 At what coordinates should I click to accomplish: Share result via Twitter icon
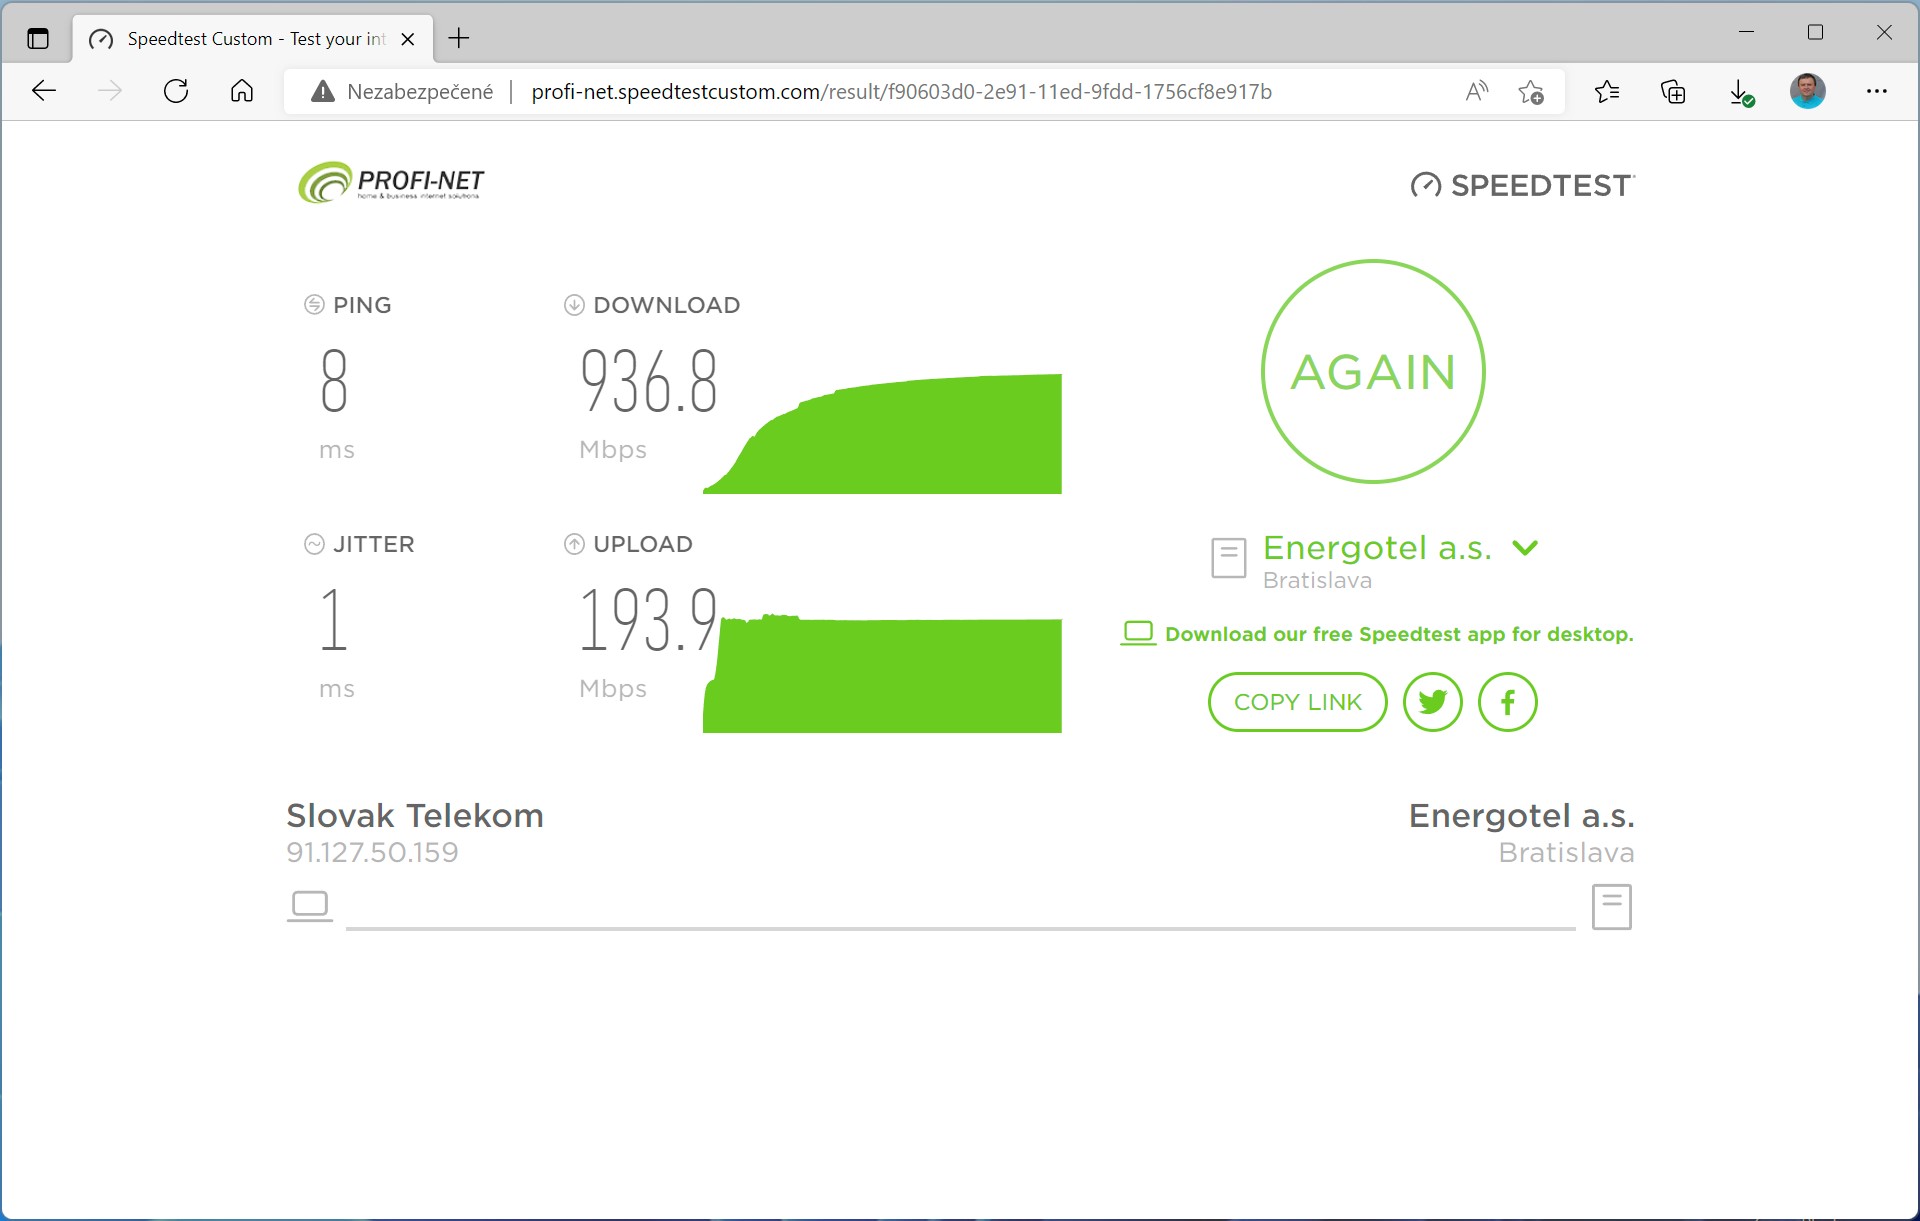coord(1432,702)
